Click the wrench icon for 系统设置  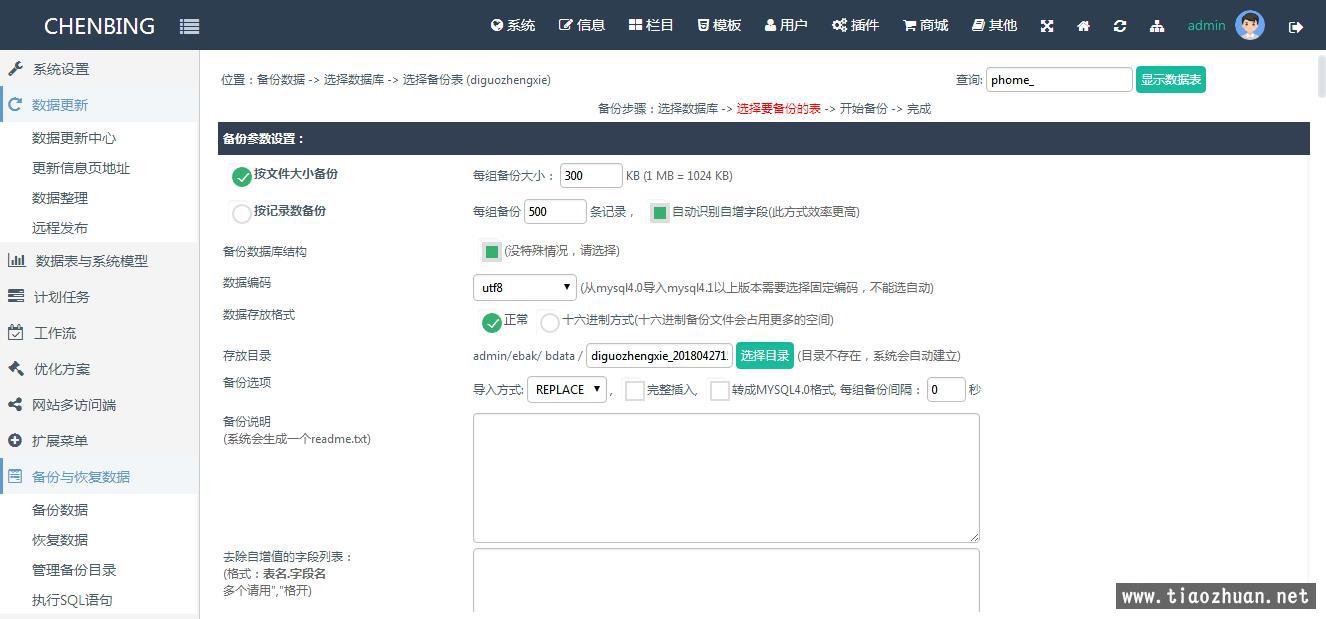tap(15, 69)
